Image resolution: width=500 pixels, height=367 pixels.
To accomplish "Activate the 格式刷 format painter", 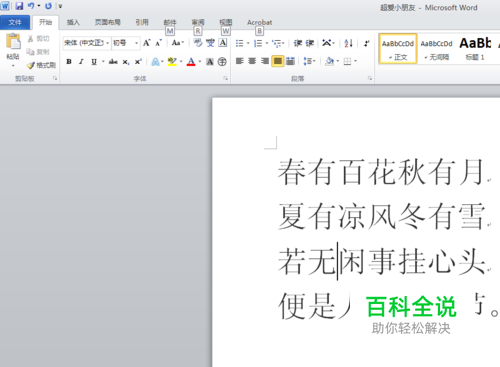I will [x=41, y=65].
